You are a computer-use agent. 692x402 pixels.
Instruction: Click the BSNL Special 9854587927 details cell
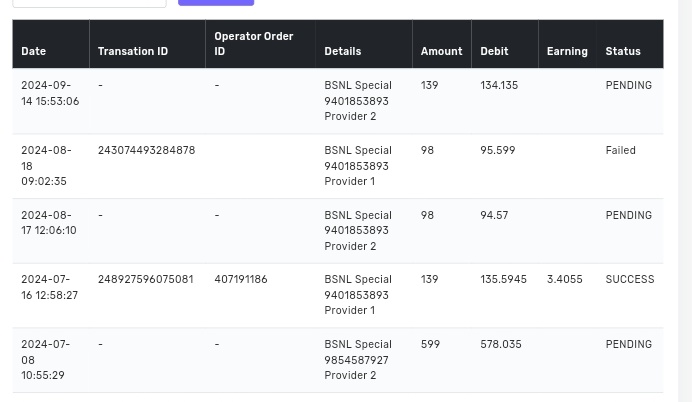357,359
